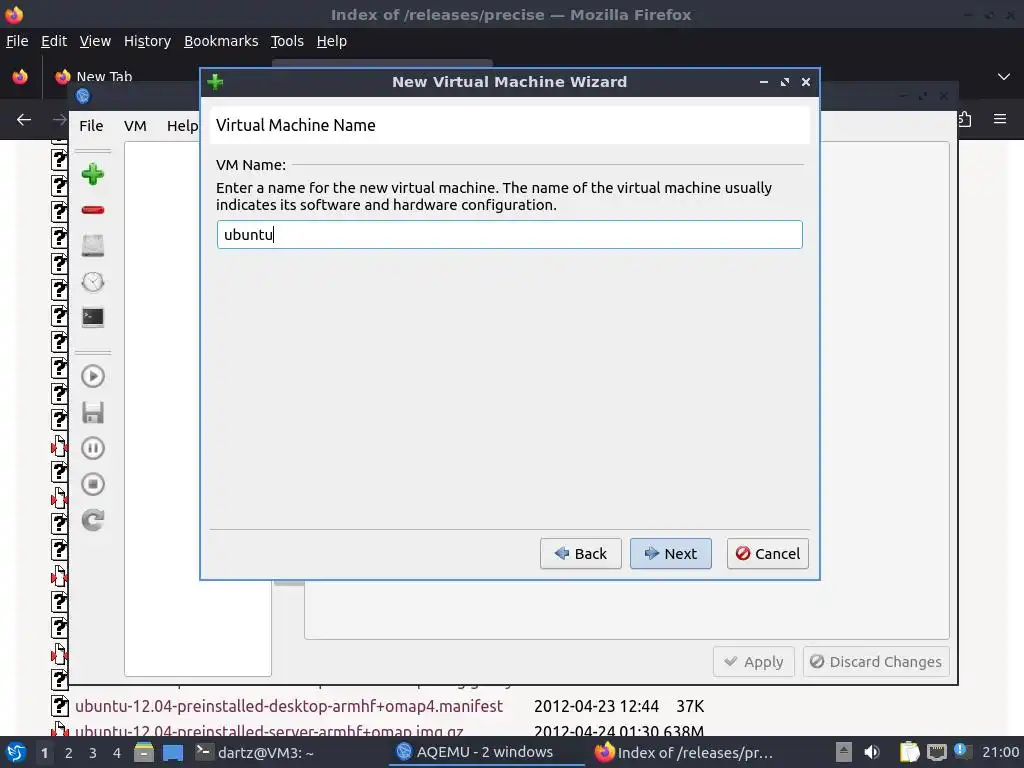Open the taskbar start menu icon
Viewport: 1024px width, 768px height.
point(16,753)
